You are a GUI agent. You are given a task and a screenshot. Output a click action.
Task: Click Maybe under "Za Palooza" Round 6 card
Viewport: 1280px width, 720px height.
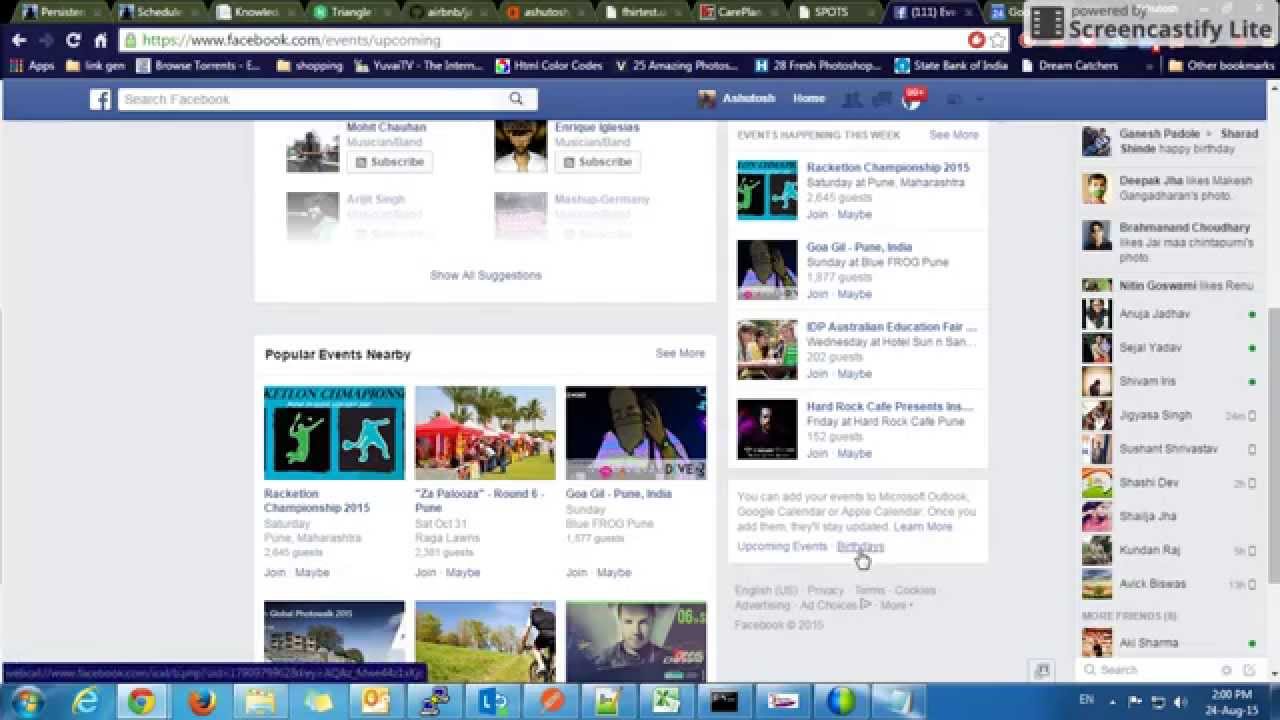pos(463,572)
